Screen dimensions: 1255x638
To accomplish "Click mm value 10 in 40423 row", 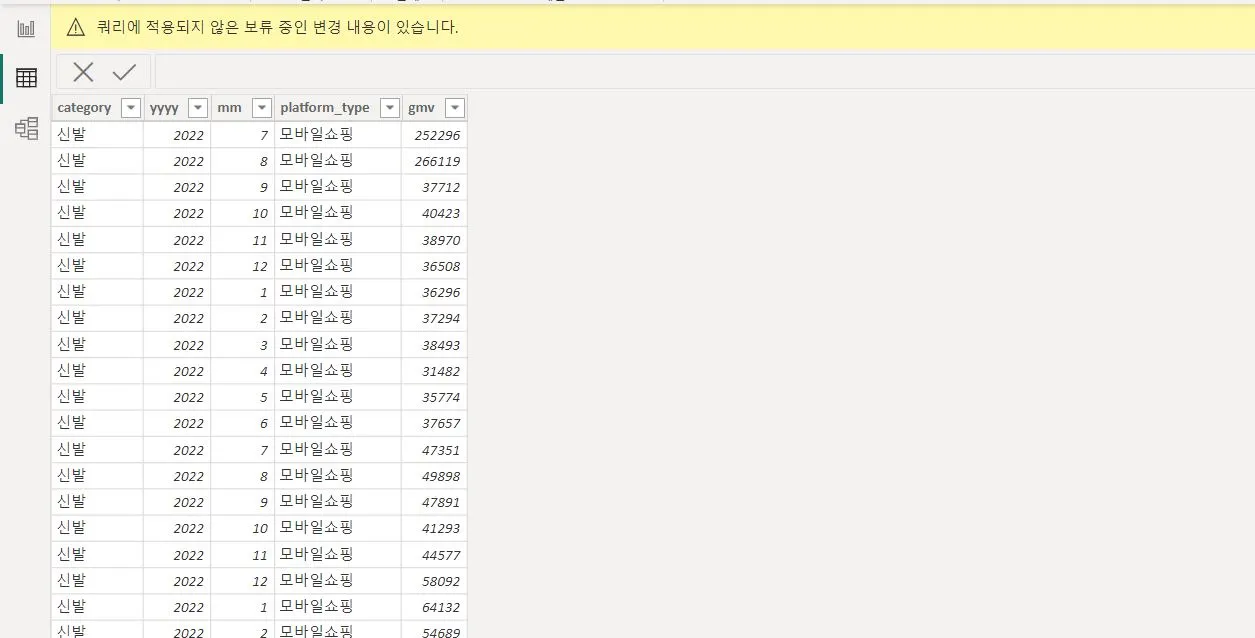I will click(x=260, y=213).
